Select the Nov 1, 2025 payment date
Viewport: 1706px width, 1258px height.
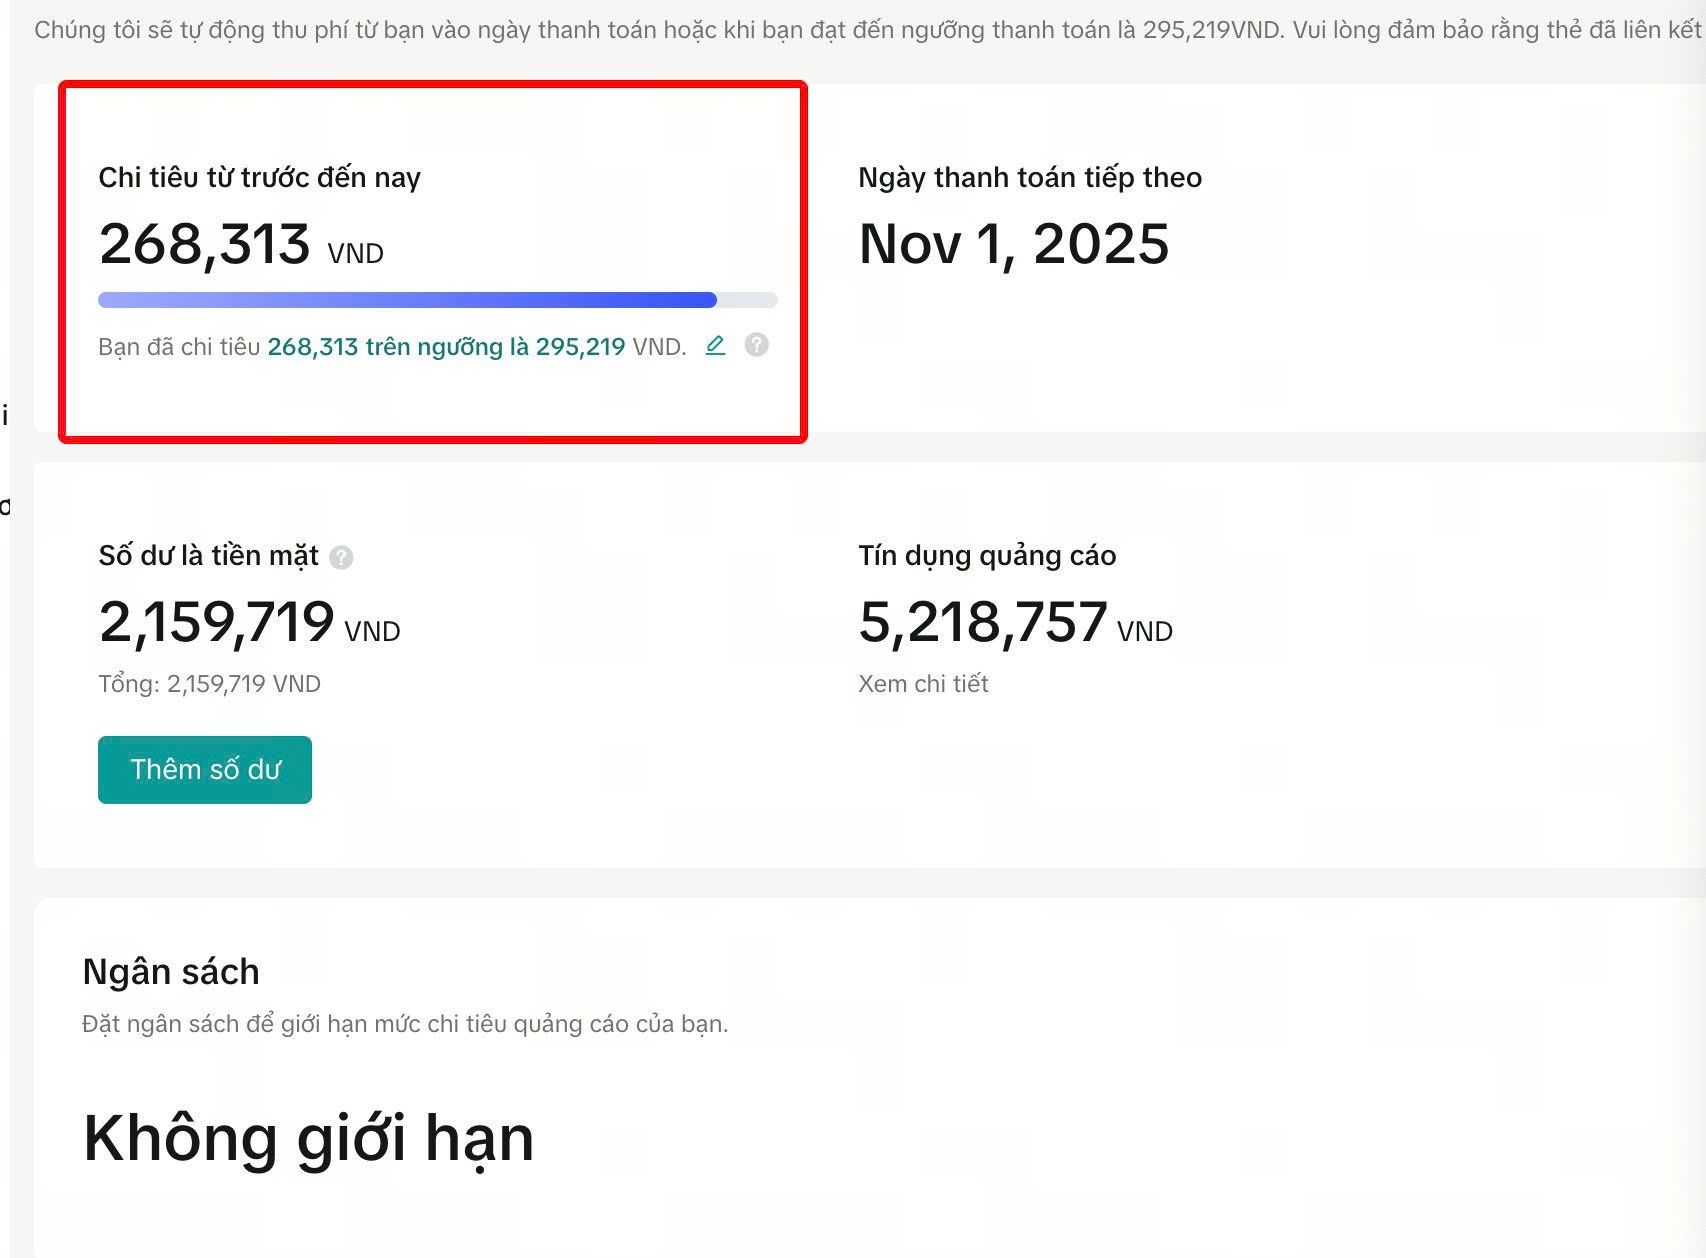tap(1013, 244)
